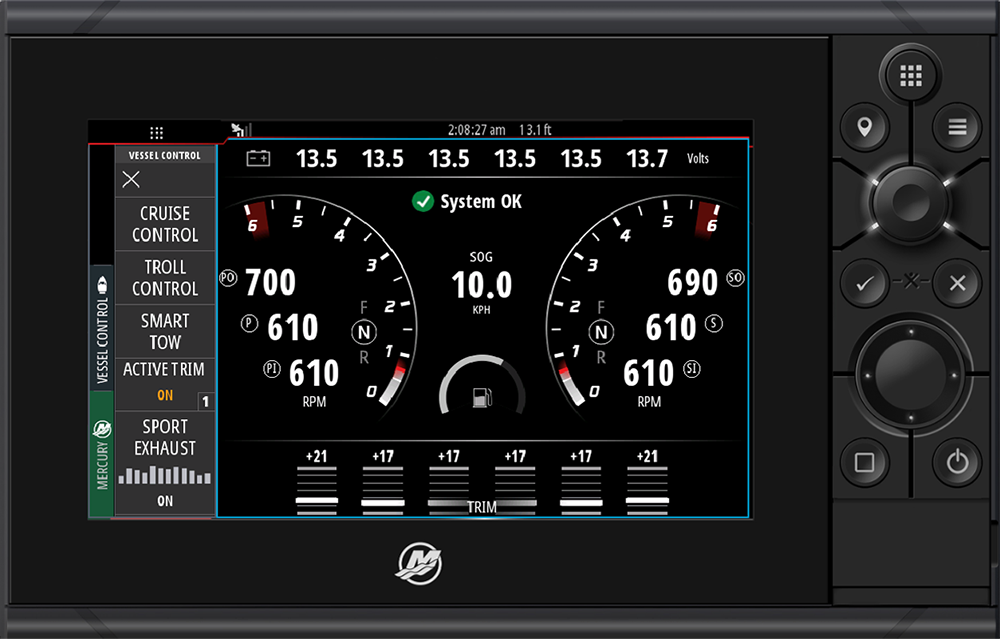1000x640 pixels.
Task: Select Smart Tow
Action: pyautogui.click(x=165, y=331)
